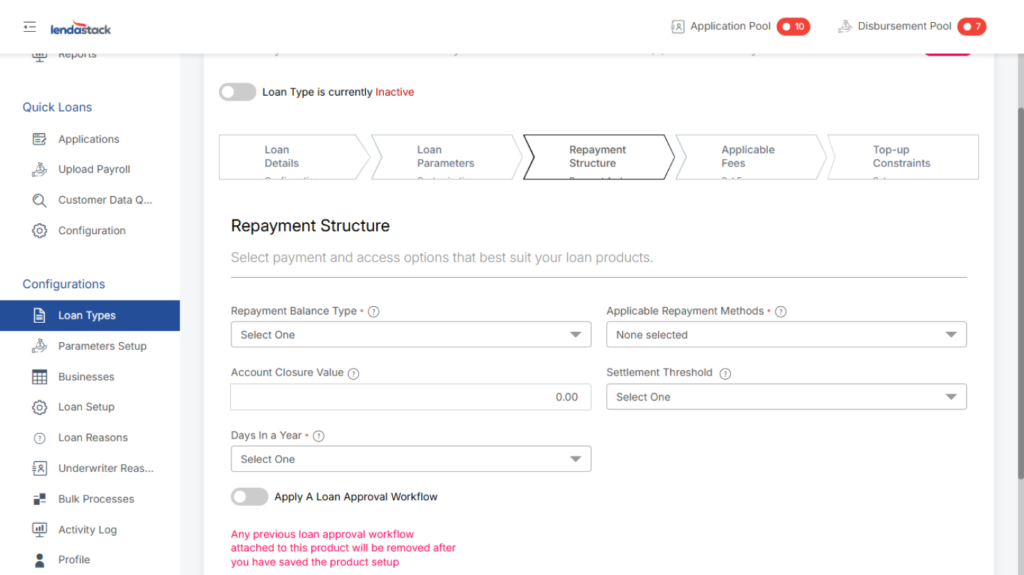Click the Application Pool icon
The image size is (1024, 575).
click(677, 27)
